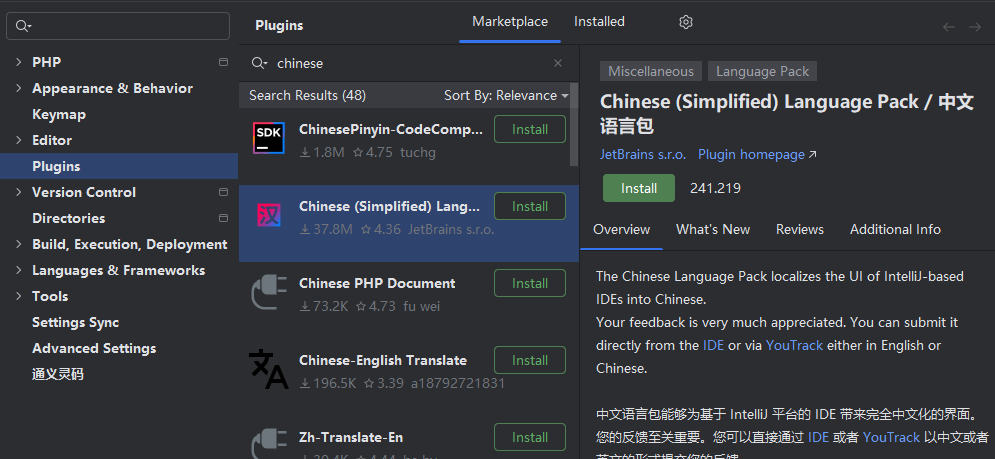Open the Overview tab

point(621,229)
